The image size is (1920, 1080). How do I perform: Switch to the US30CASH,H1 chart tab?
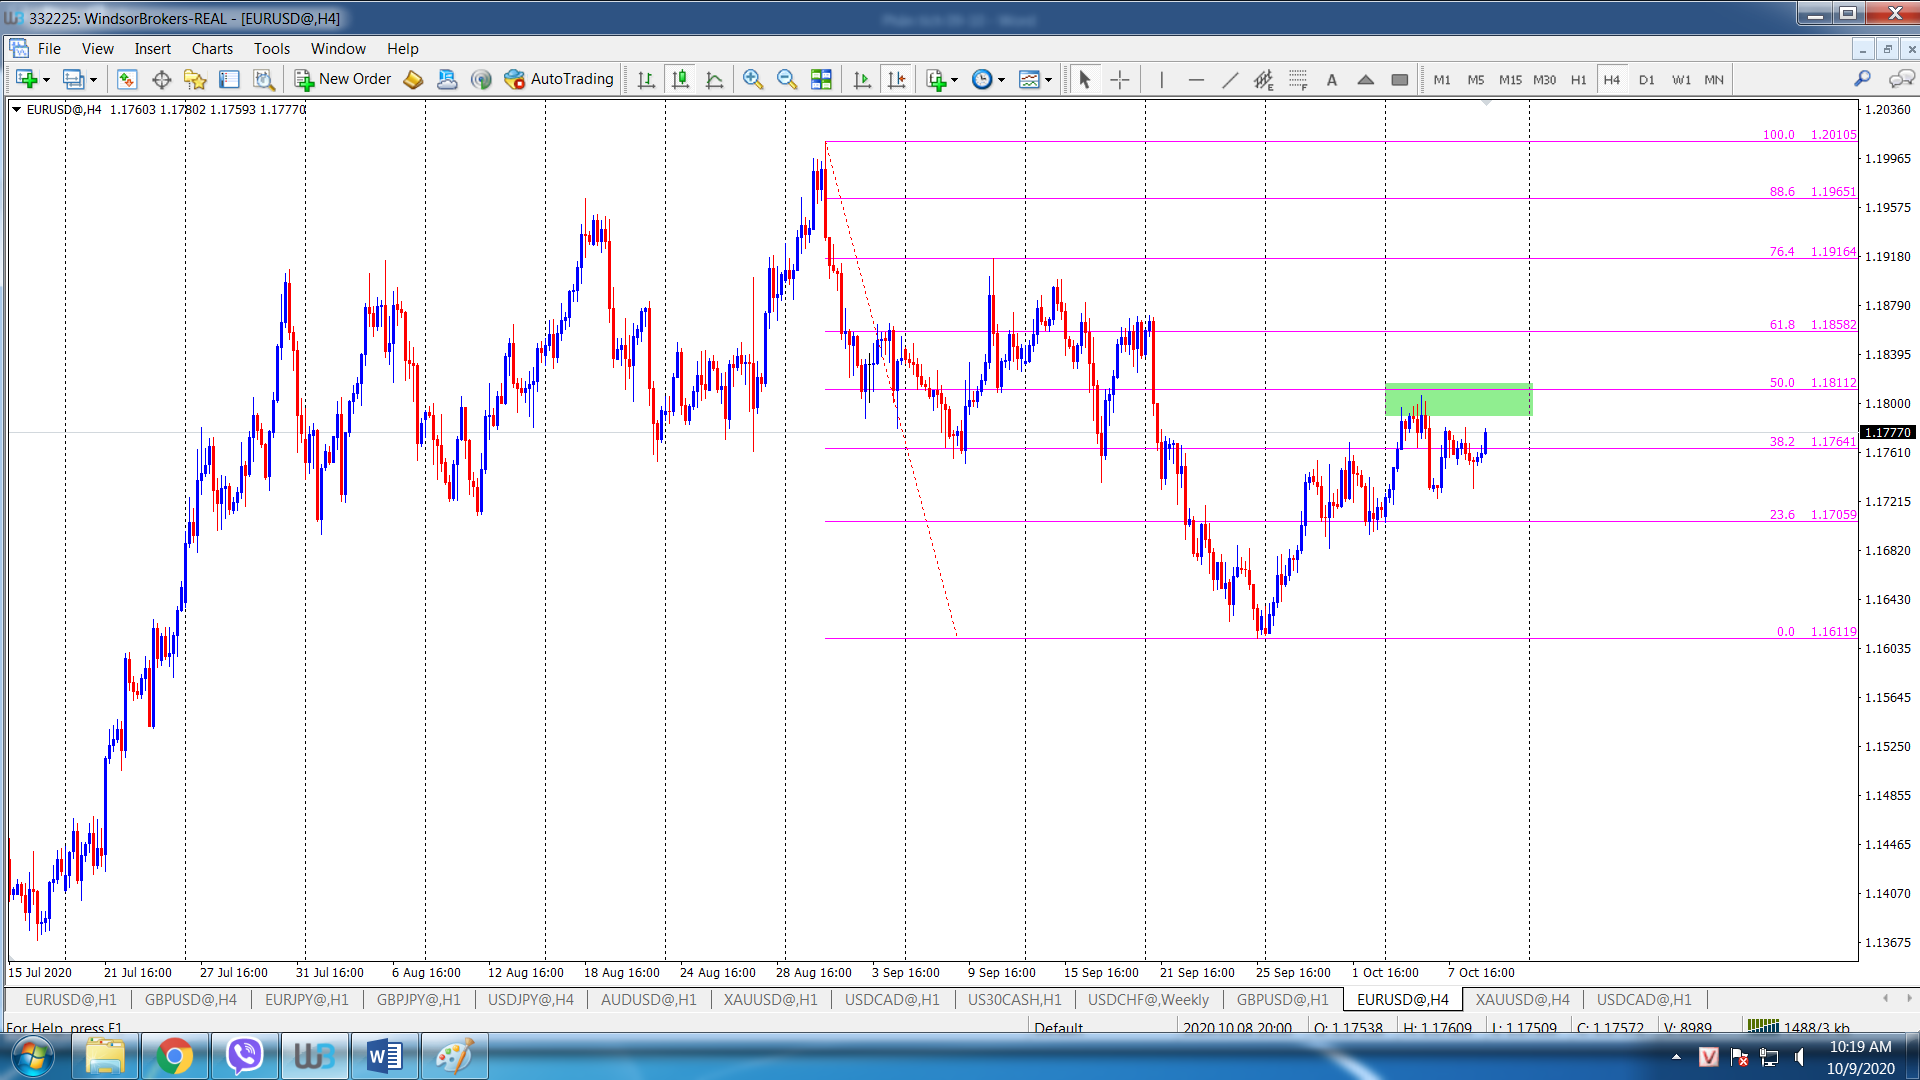pyautogui.click(x=1014, y=999)
